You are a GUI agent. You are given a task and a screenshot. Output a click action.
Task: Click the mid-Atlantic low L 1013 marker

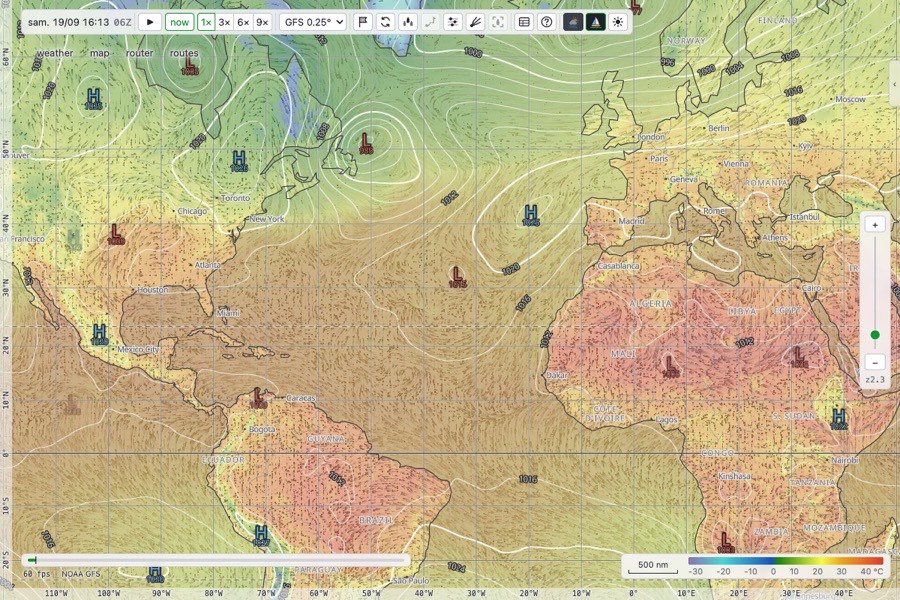457,276
